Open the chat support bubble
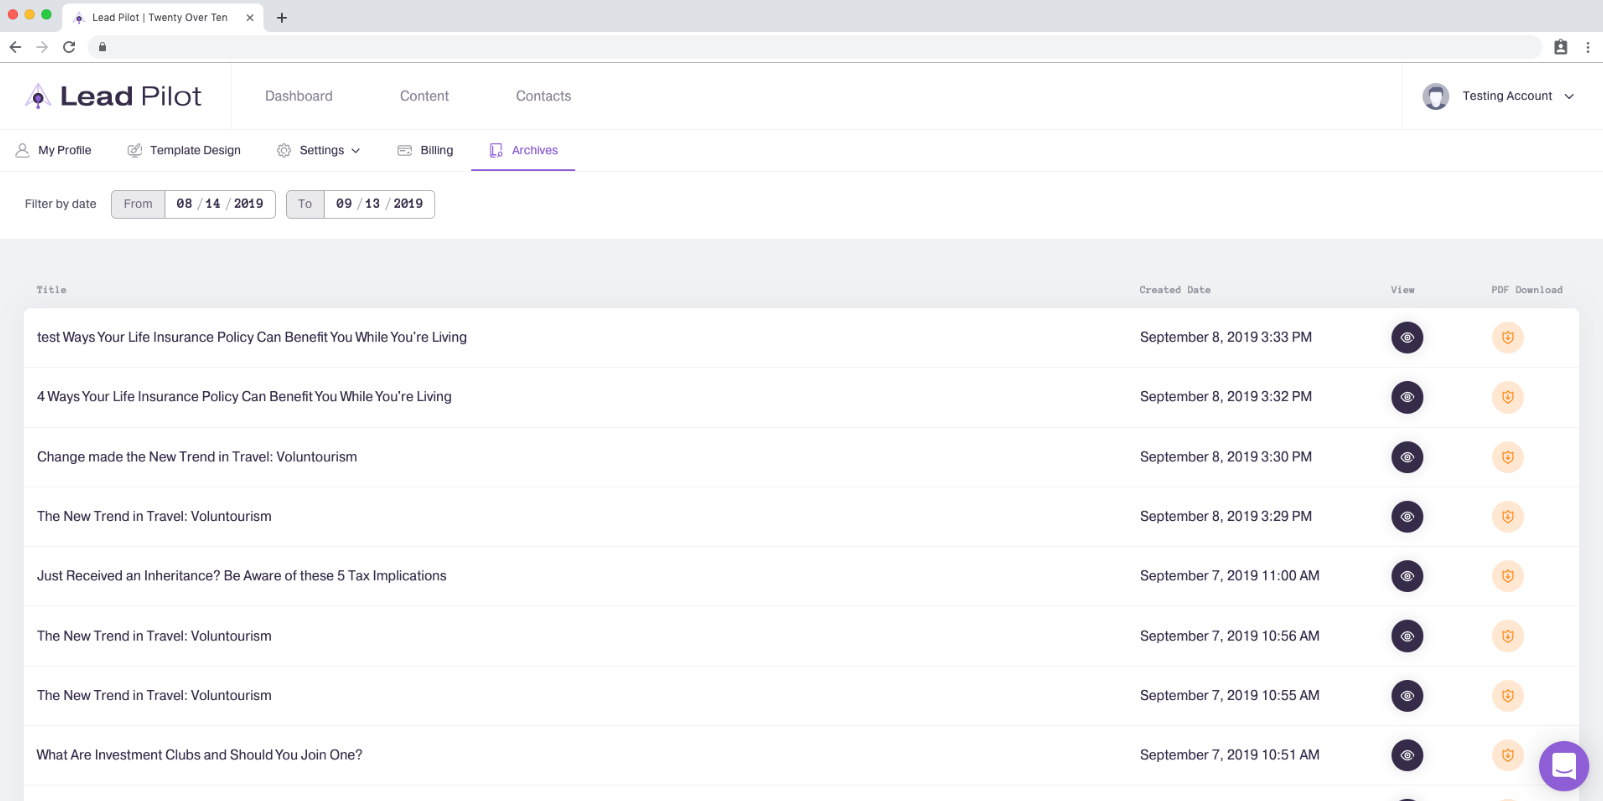Screen dimensions: 1603x801 point(1564,766)
